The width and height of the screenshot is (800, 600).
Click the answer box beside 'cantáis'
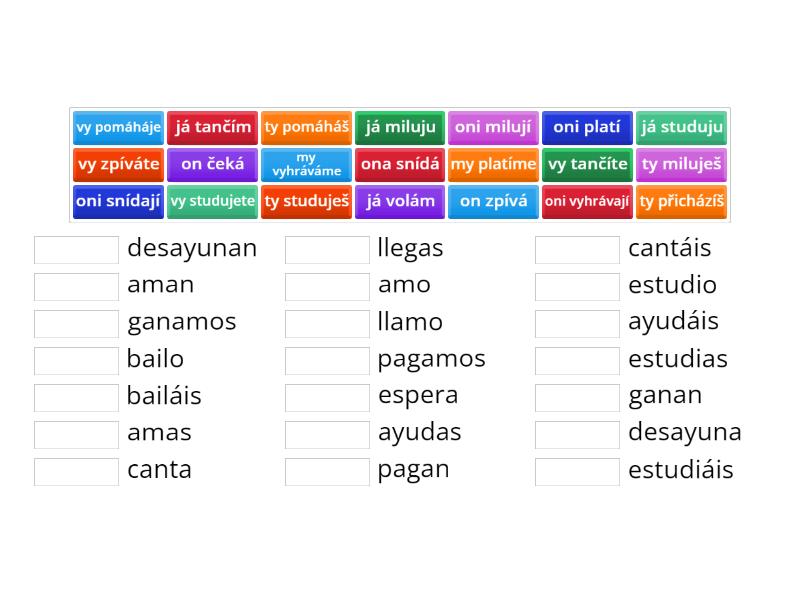point(577,249)
